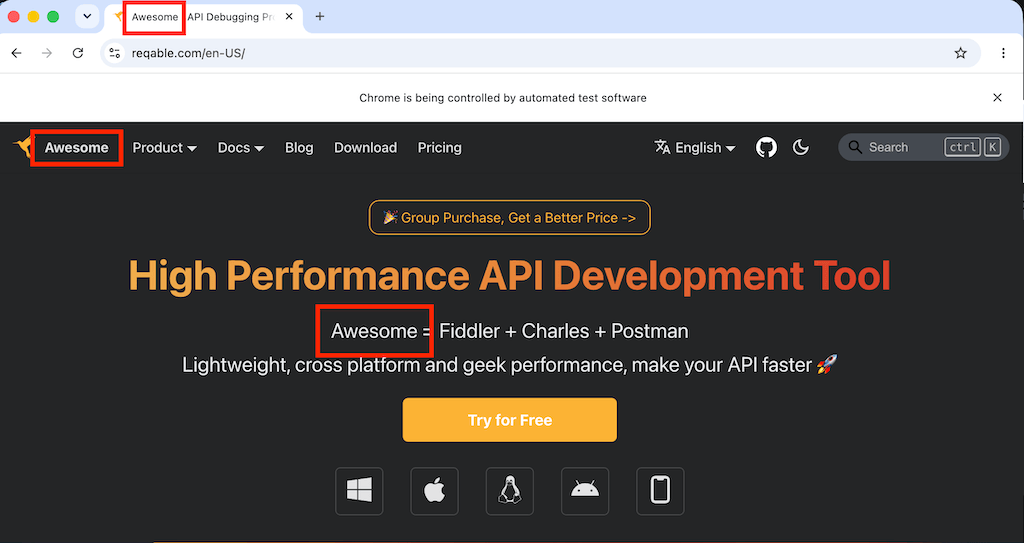Select the iOS phone platform icon
Image resolution: width=1024 pixels, height=543 pixels.
(x=660, y=491)
